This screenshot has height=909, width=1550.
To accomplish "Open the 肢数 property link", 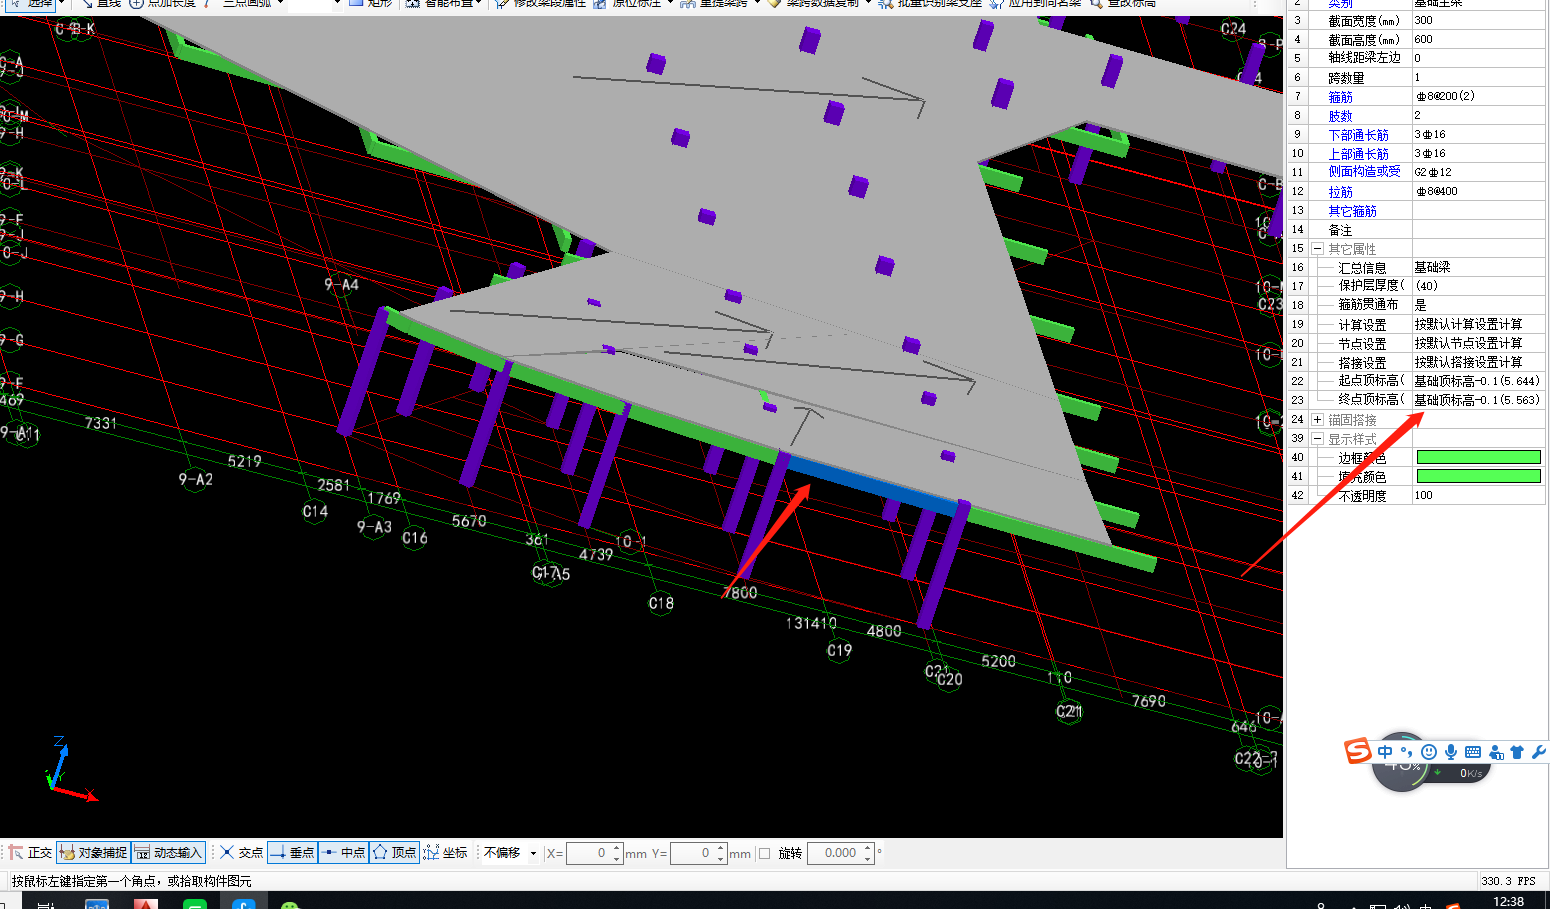I will 1340,116.
